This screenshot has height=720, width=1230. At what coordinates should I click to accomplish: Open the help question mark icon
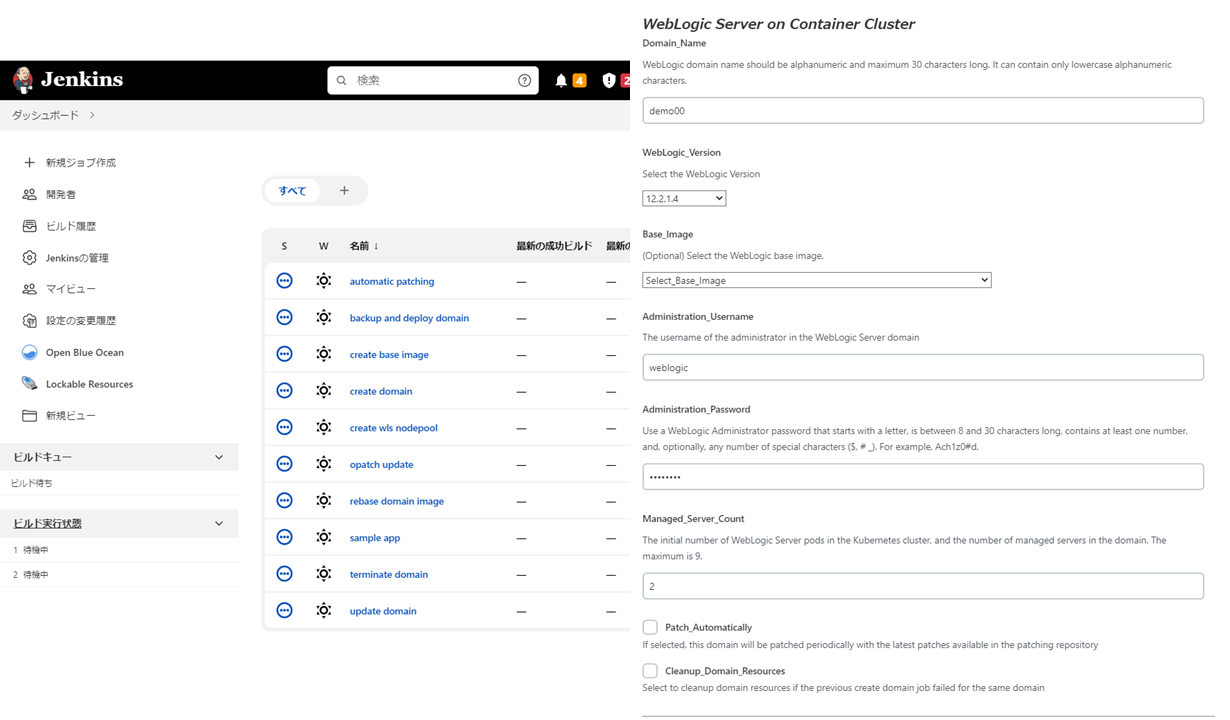524,80
